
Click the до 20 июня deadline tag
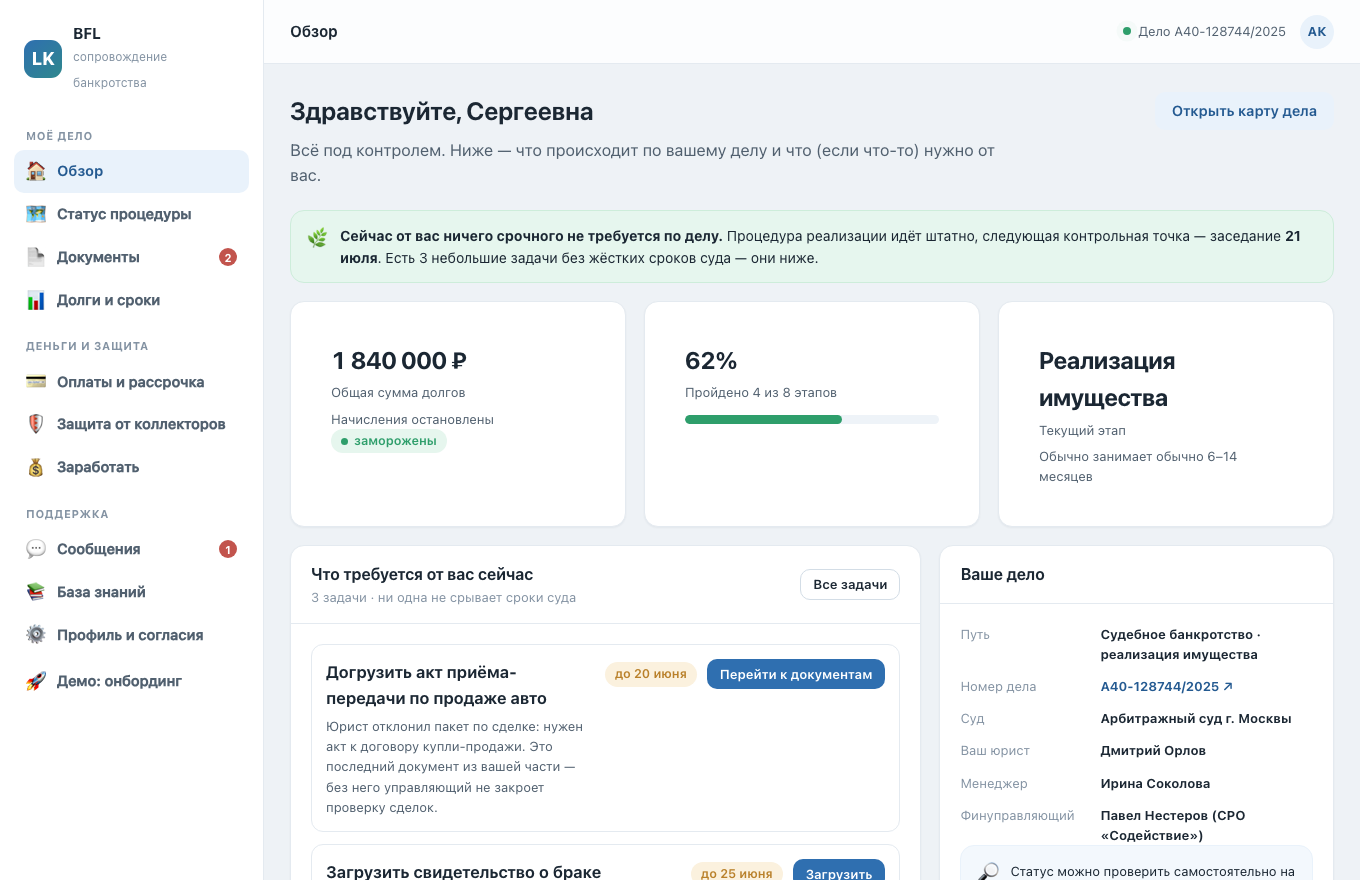[650, 674]
